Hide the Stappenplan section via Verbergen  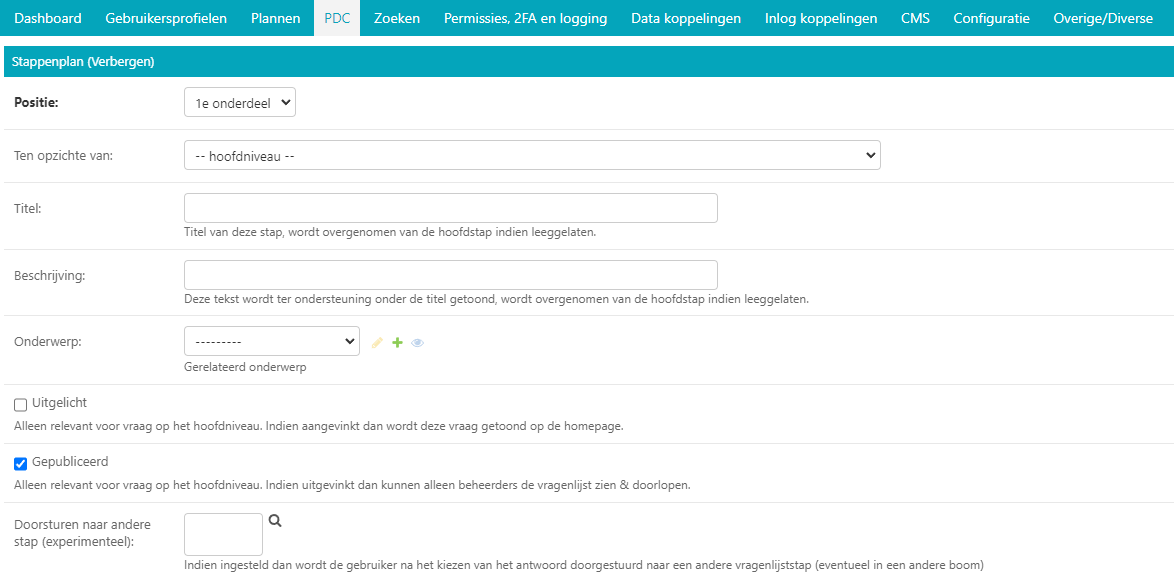click(x=120, y=62)
